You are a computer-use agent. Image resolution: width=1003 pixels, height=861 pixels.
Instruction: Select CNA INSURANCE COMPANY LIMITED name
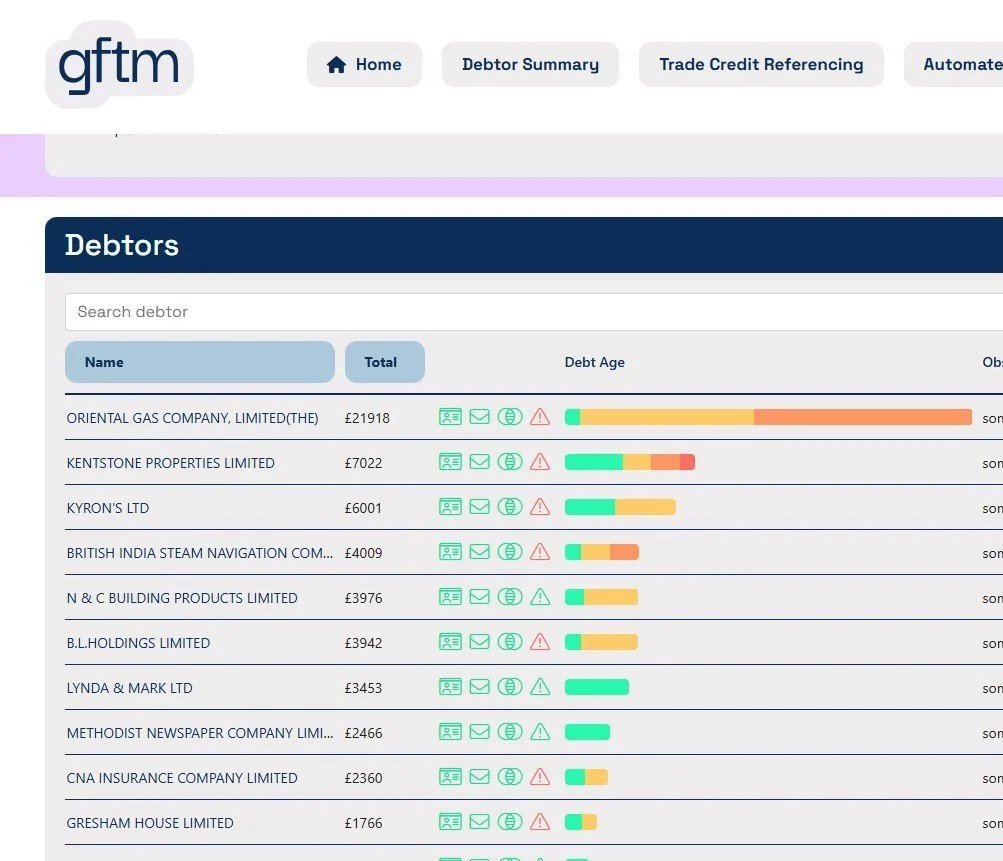182,778
